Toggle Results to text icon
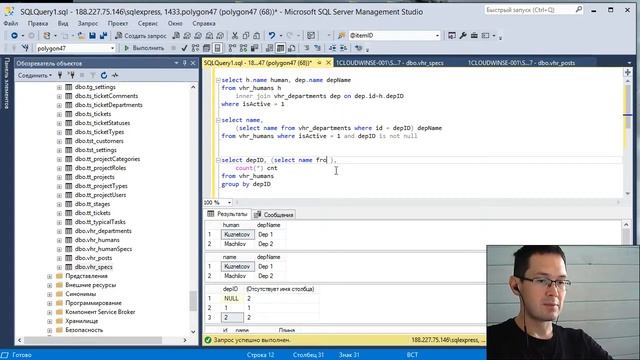This screenshot has height=360, width=640. (269, 48)
